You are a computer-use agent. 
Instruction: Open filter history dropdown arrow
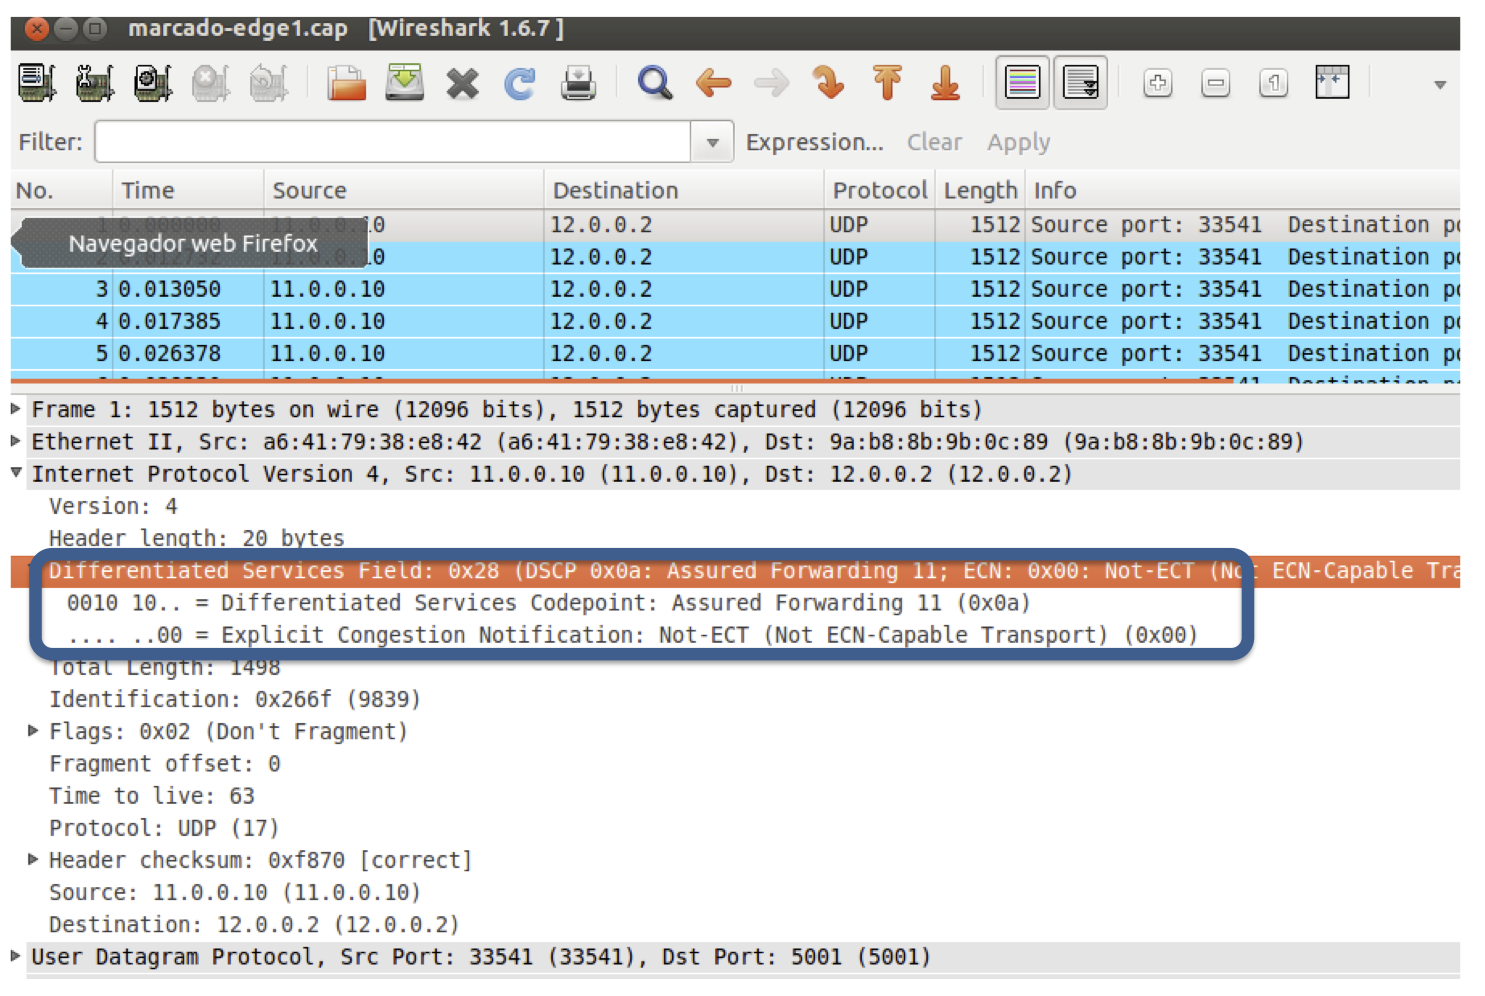pos(712,142)
